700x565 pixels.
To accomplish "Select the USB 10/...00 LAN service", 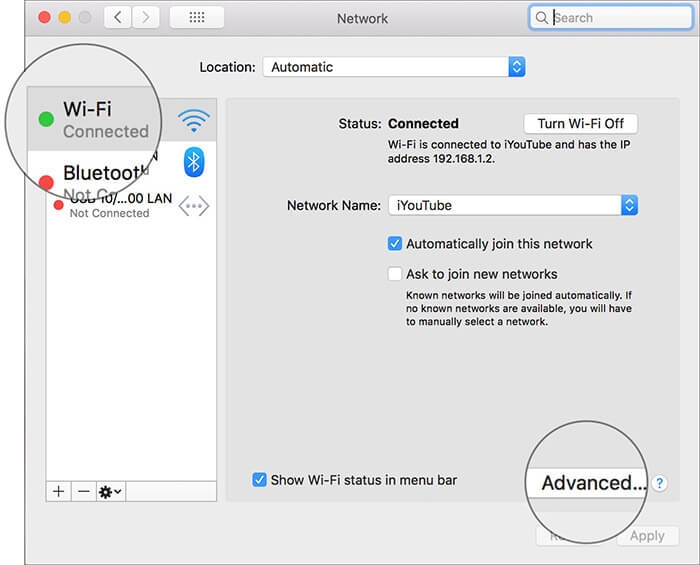I will (131, 205).
